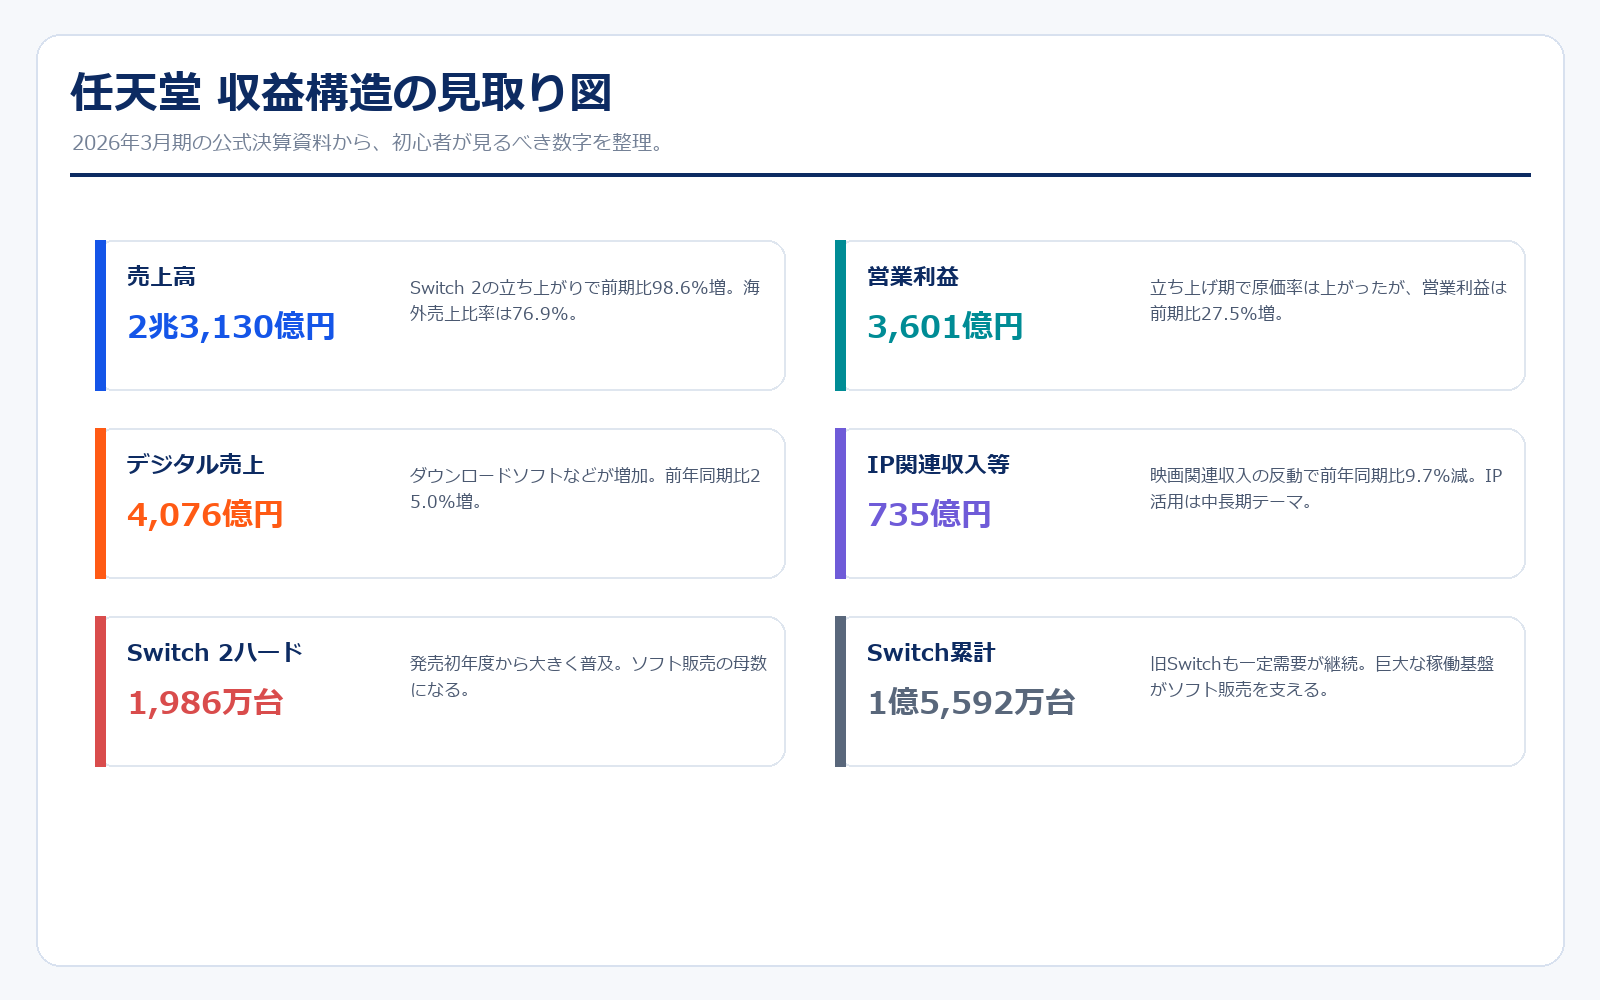Click the value 1,986万台
Screen dimensions: 1600x1000
coord(205,702)
